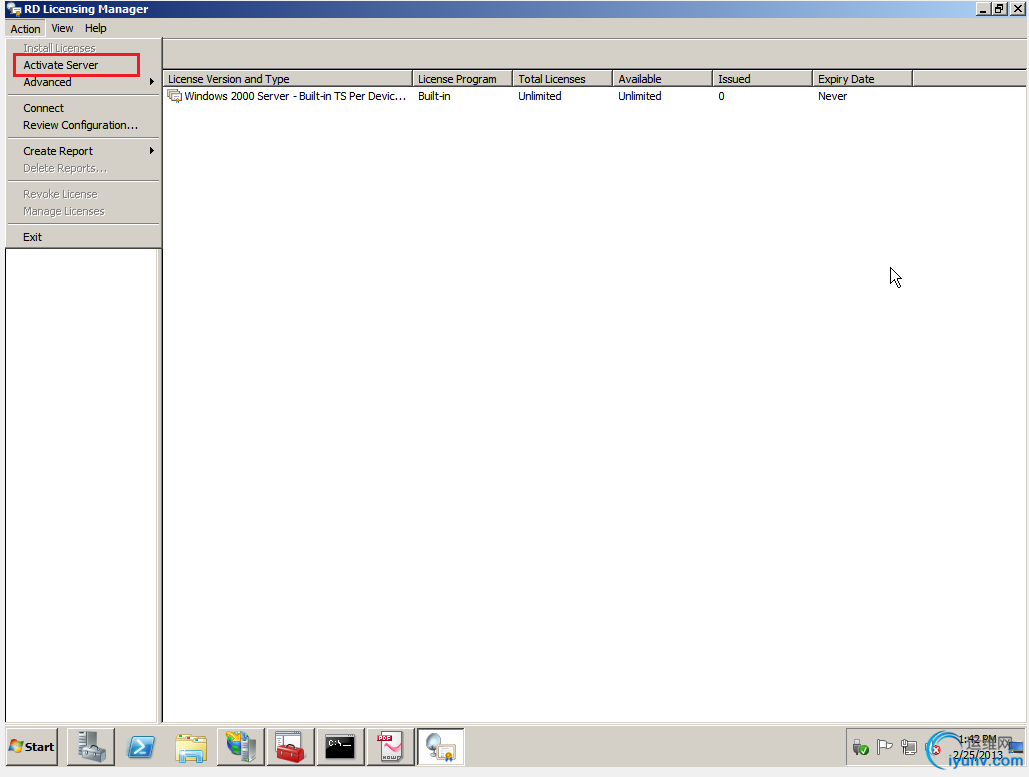The height and width of the screenshot is (777, 1029).
Task: Sort by License Version and Type column
Action: tap(288, 79)
